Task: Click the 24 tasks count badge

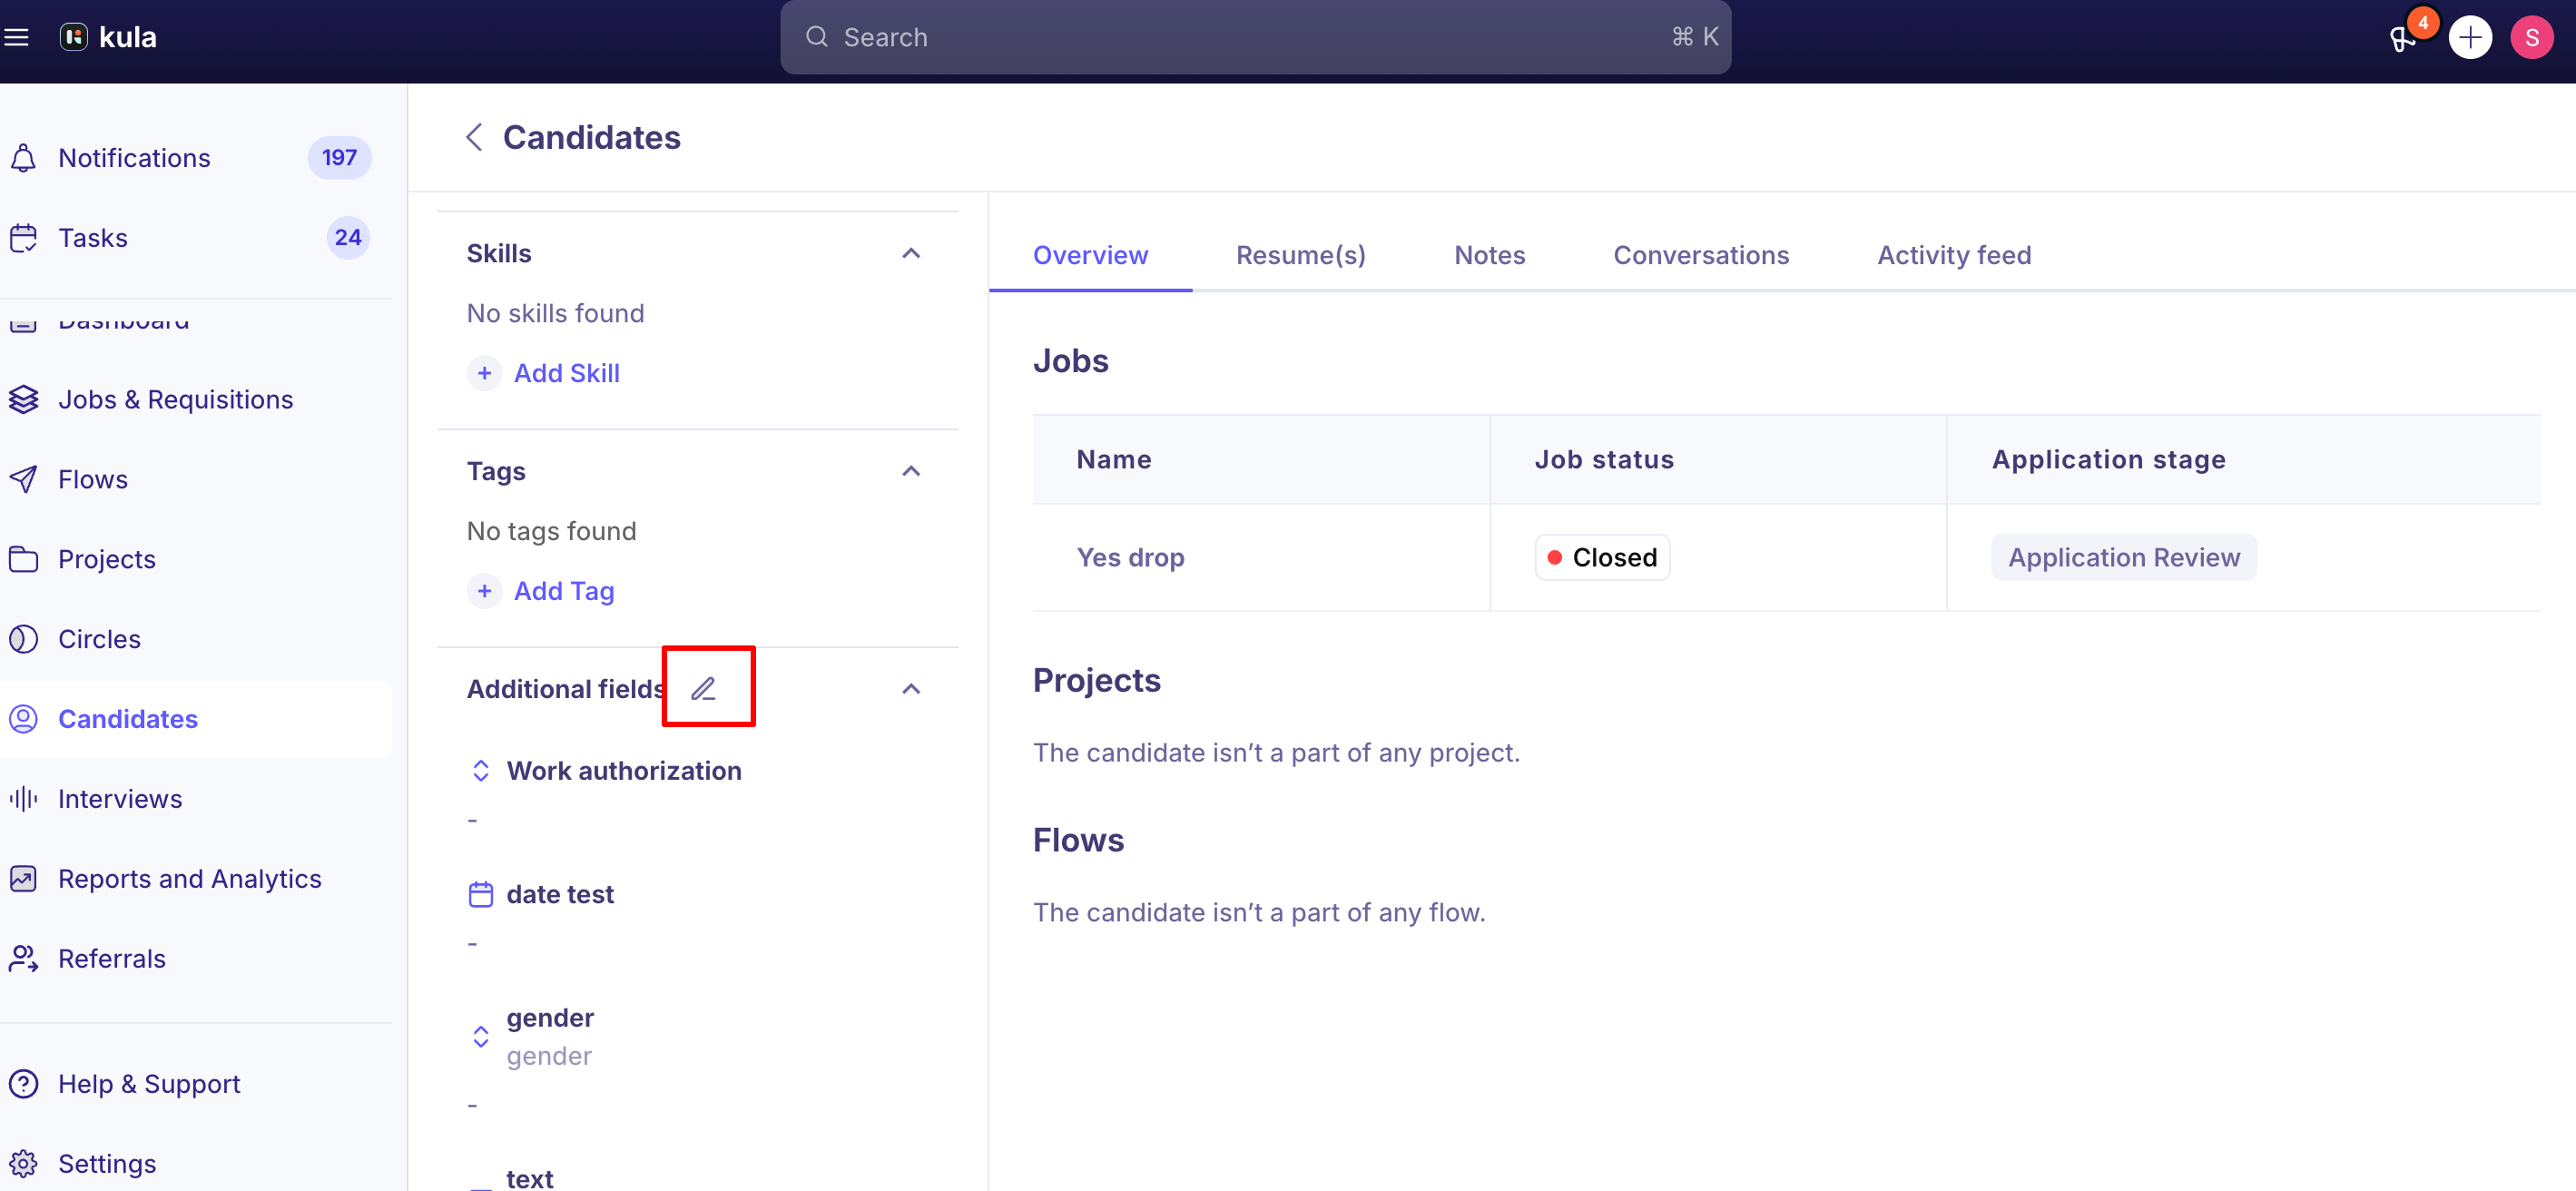Action: (x=348, y=238)
